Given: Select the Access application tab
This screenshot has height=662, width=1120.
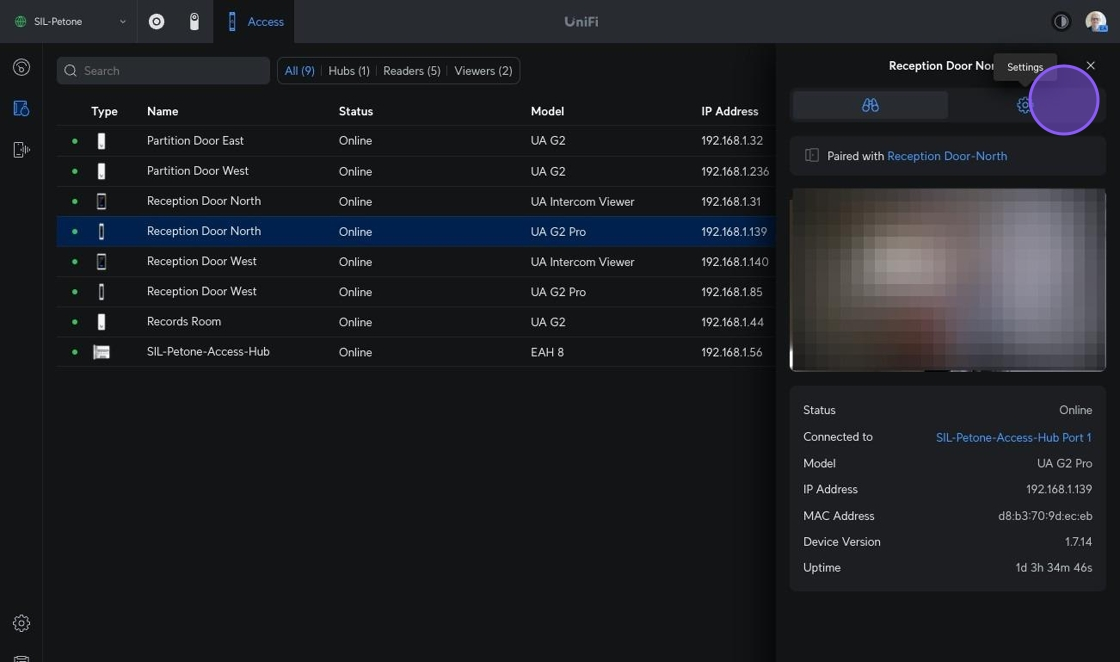Looking at the screenshot, I should [255, 21].
